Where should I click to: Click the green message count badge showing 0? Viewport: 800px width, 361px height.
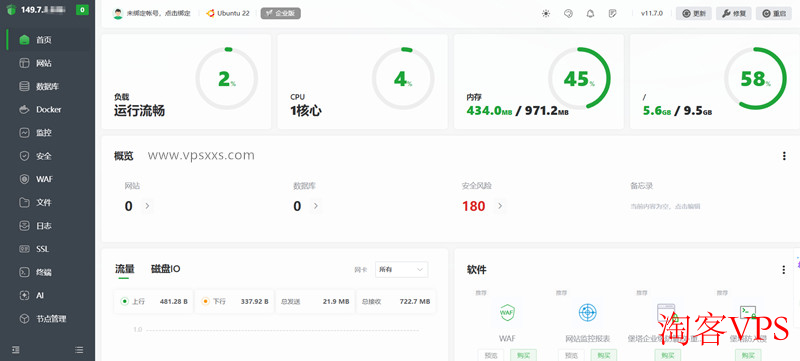(x=82, y=10)
